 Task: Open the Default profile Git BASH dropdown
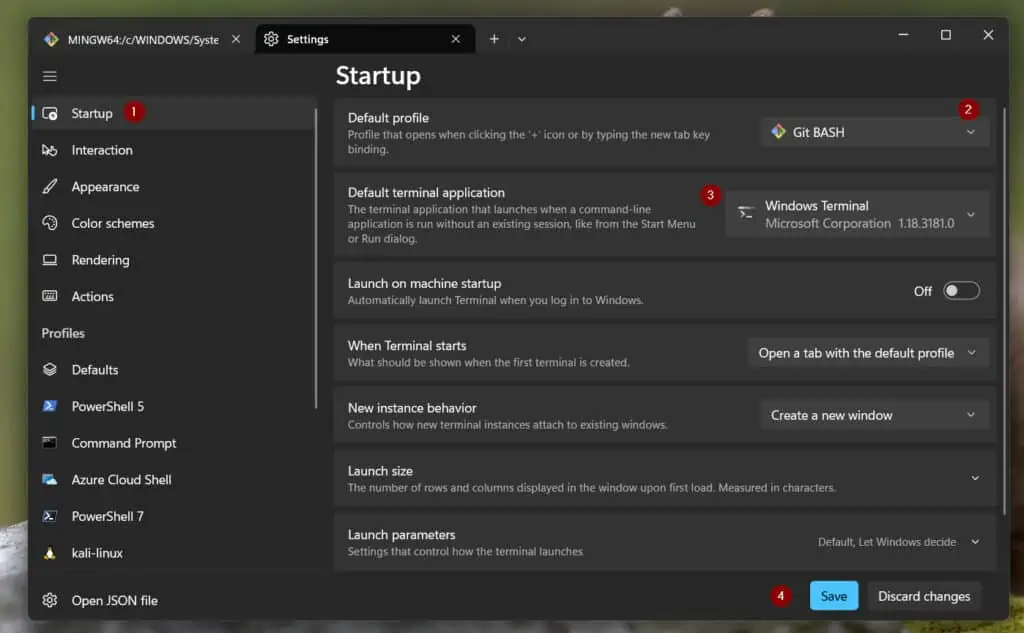pyautogui.click(x=874, y=132)
